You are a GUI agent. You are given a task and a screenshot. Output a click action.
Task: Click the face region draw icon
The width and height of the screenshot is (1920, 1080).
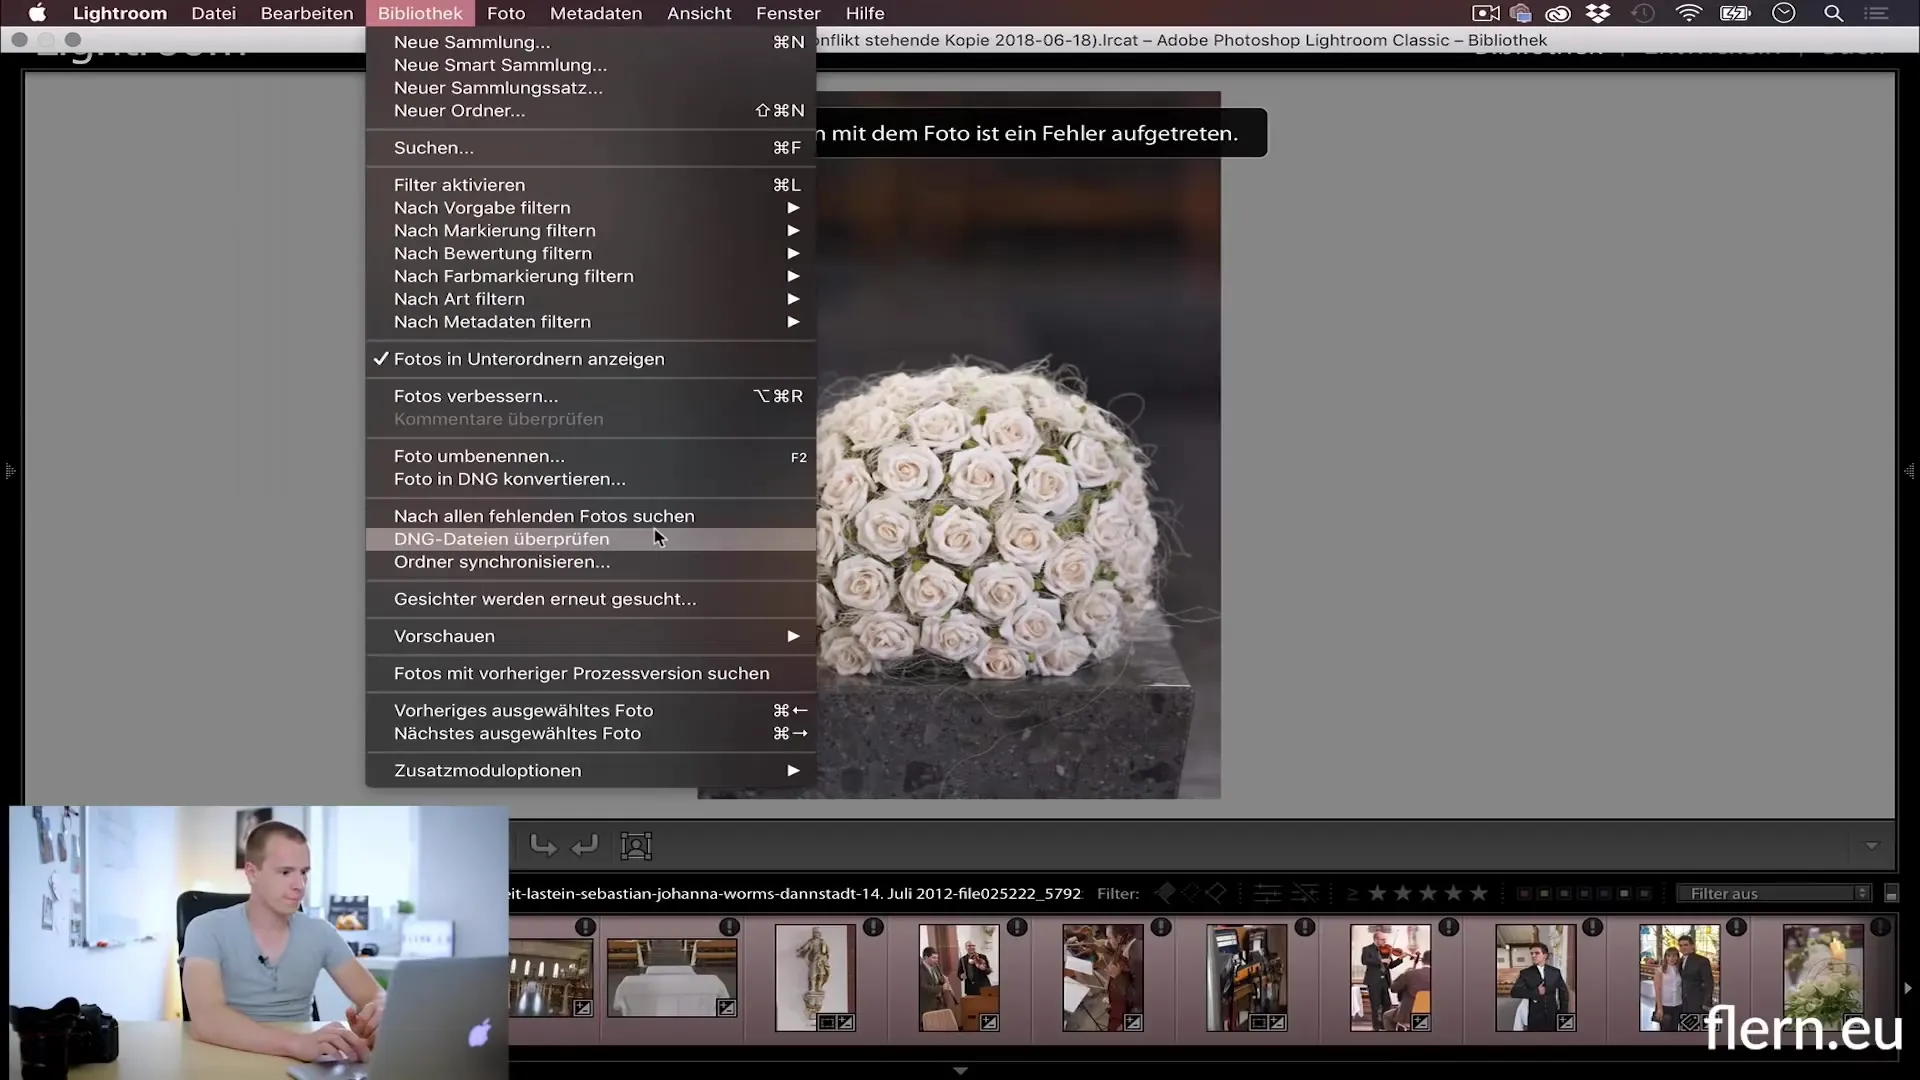click(636, 846)
